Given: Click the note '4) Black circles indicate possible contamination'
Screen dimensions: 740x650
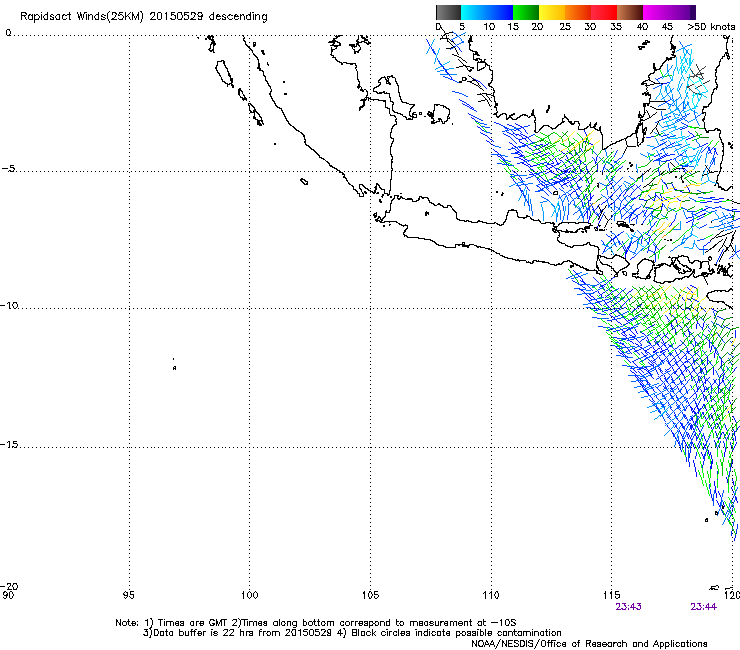Looking at the screenshot, I should pos(450,633).
